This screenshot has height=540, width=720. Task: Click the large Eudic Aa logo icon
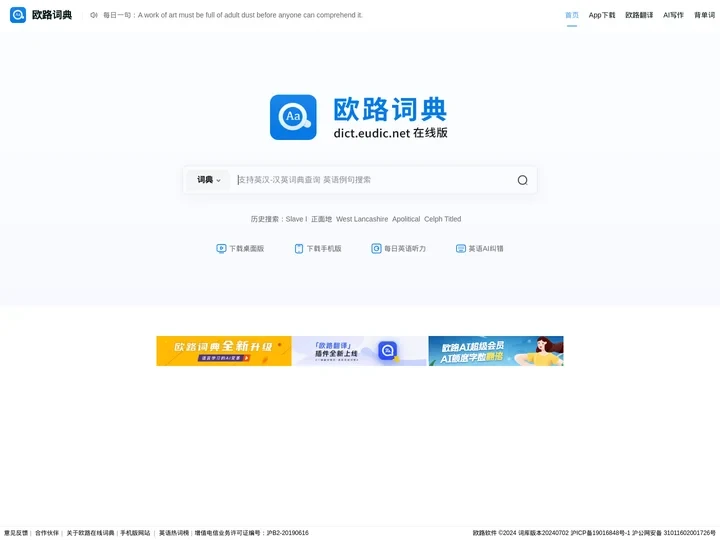pos(293,117)
